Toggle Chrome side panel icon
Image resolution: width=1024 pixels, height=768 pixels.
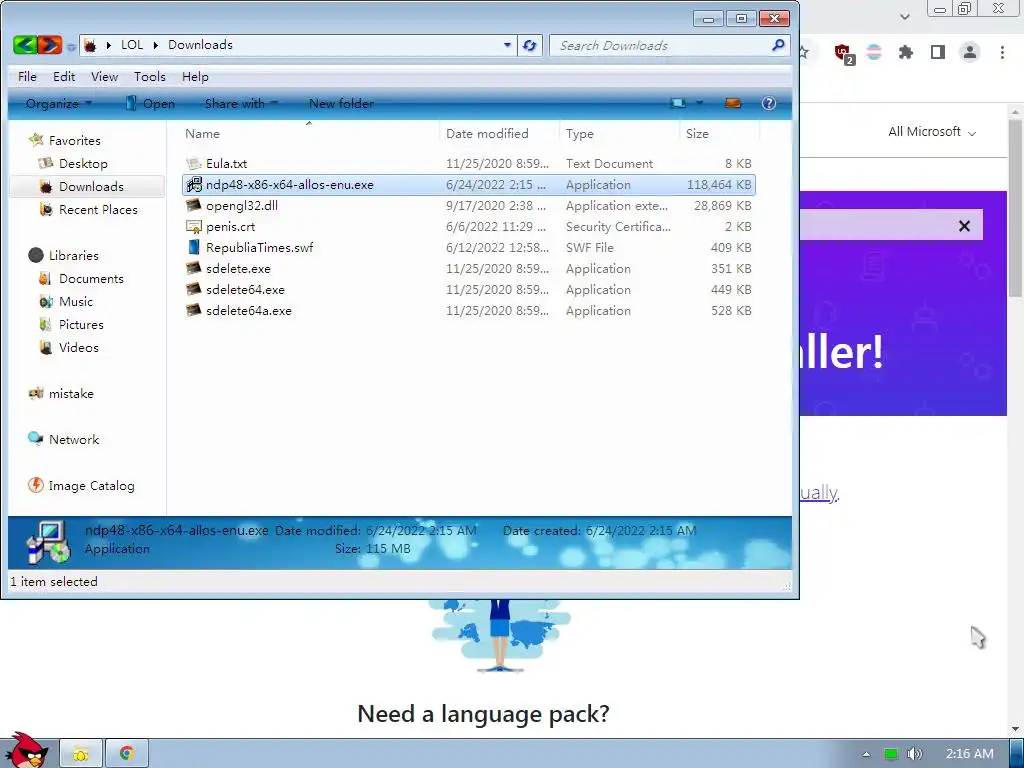point(938,52)
